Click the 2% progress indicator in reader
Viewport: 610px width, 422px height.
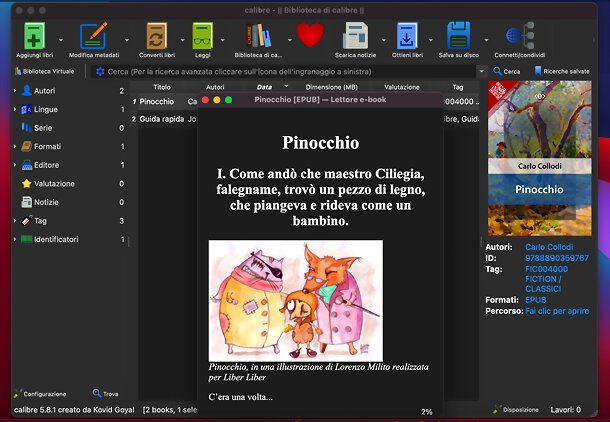tap(426, 412)
